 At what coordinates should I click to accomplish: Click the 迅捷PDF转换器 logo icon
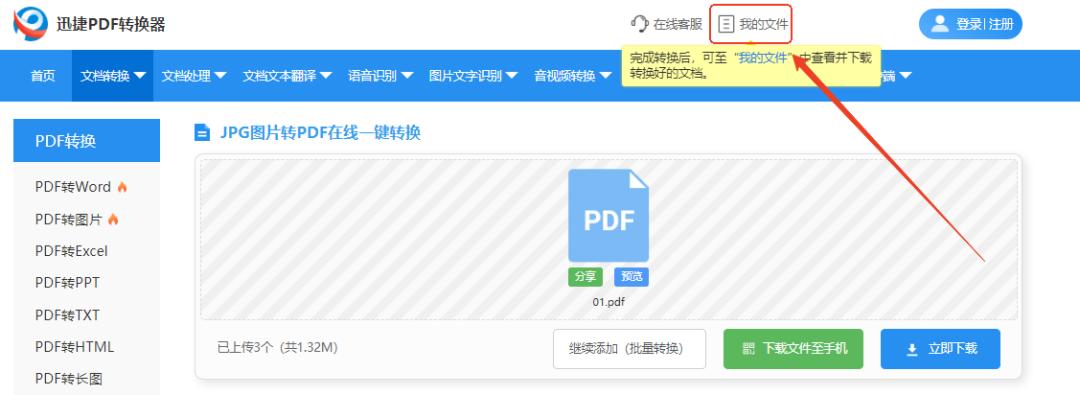31,24
